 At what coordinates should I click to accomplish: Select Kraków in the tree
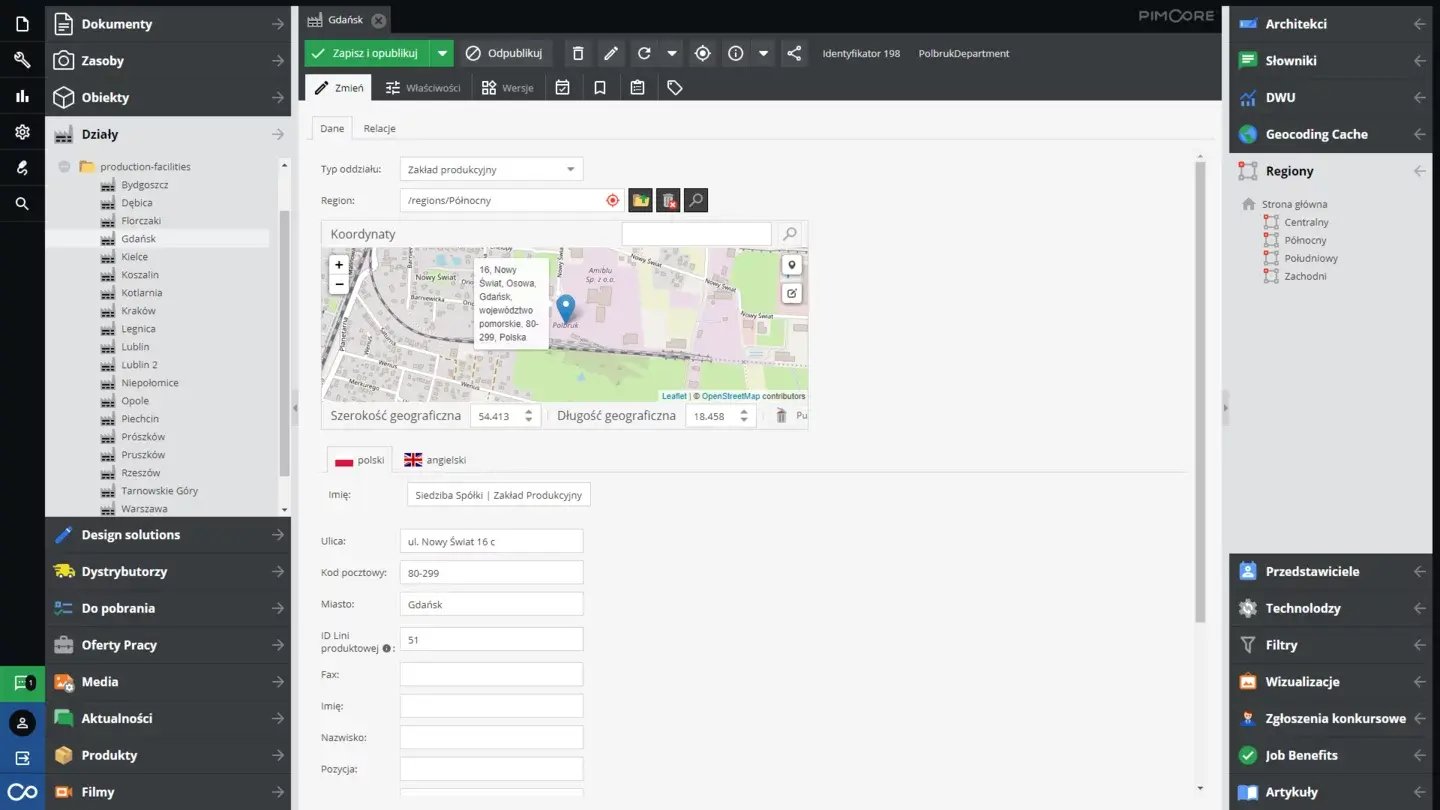click(138, 311)
